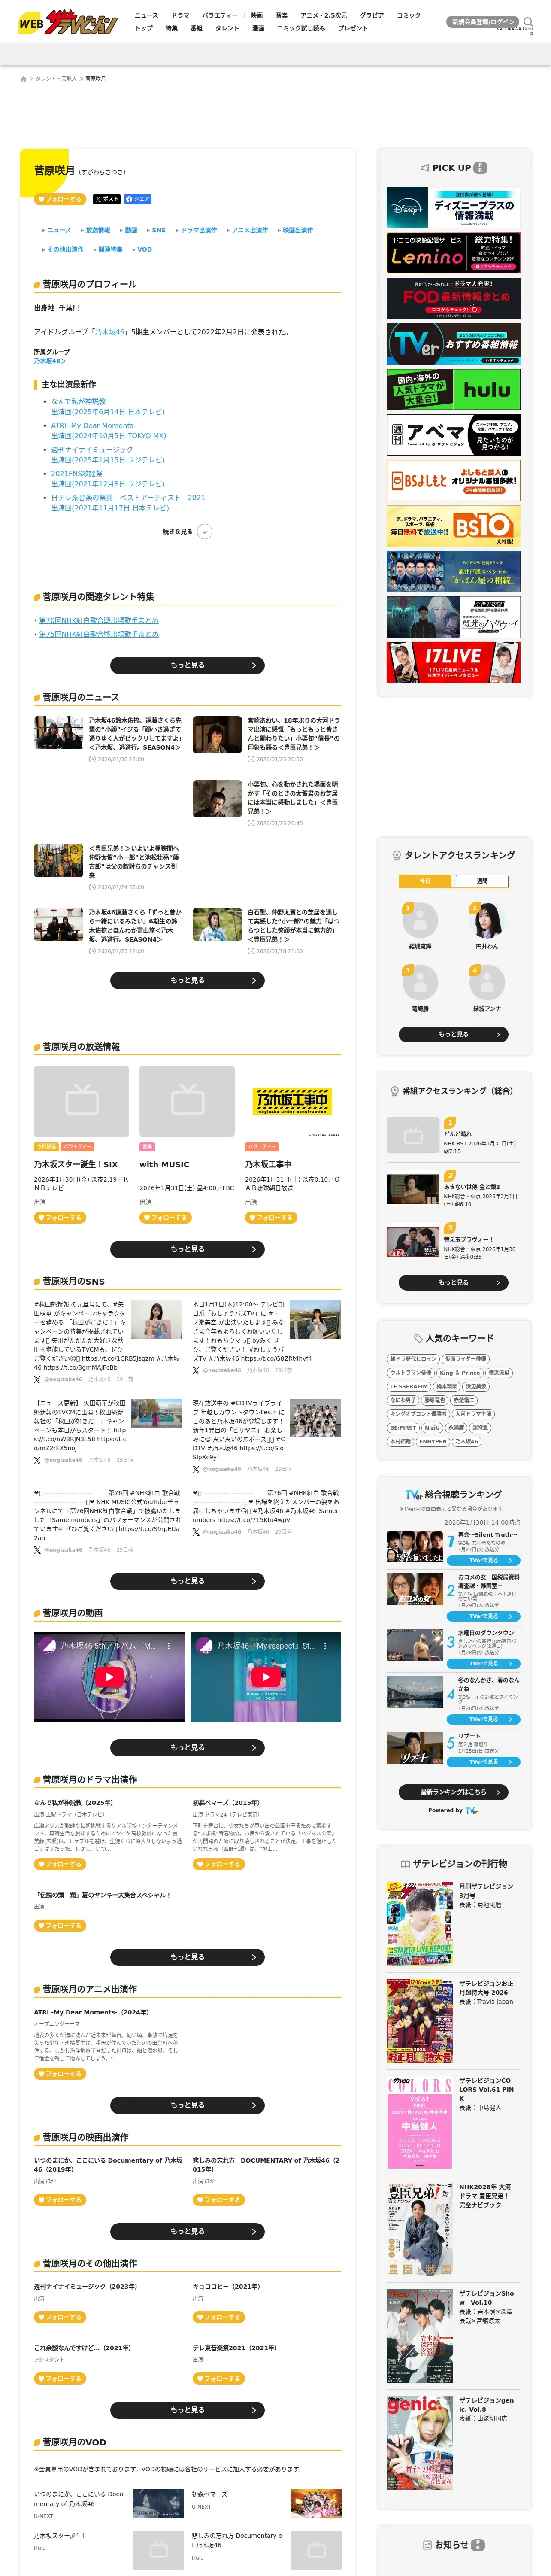Open あきない世傳 金と銀2 thumbnail in the program ranking
This screenshot has height=2576, width=551.
point(412,1188)
